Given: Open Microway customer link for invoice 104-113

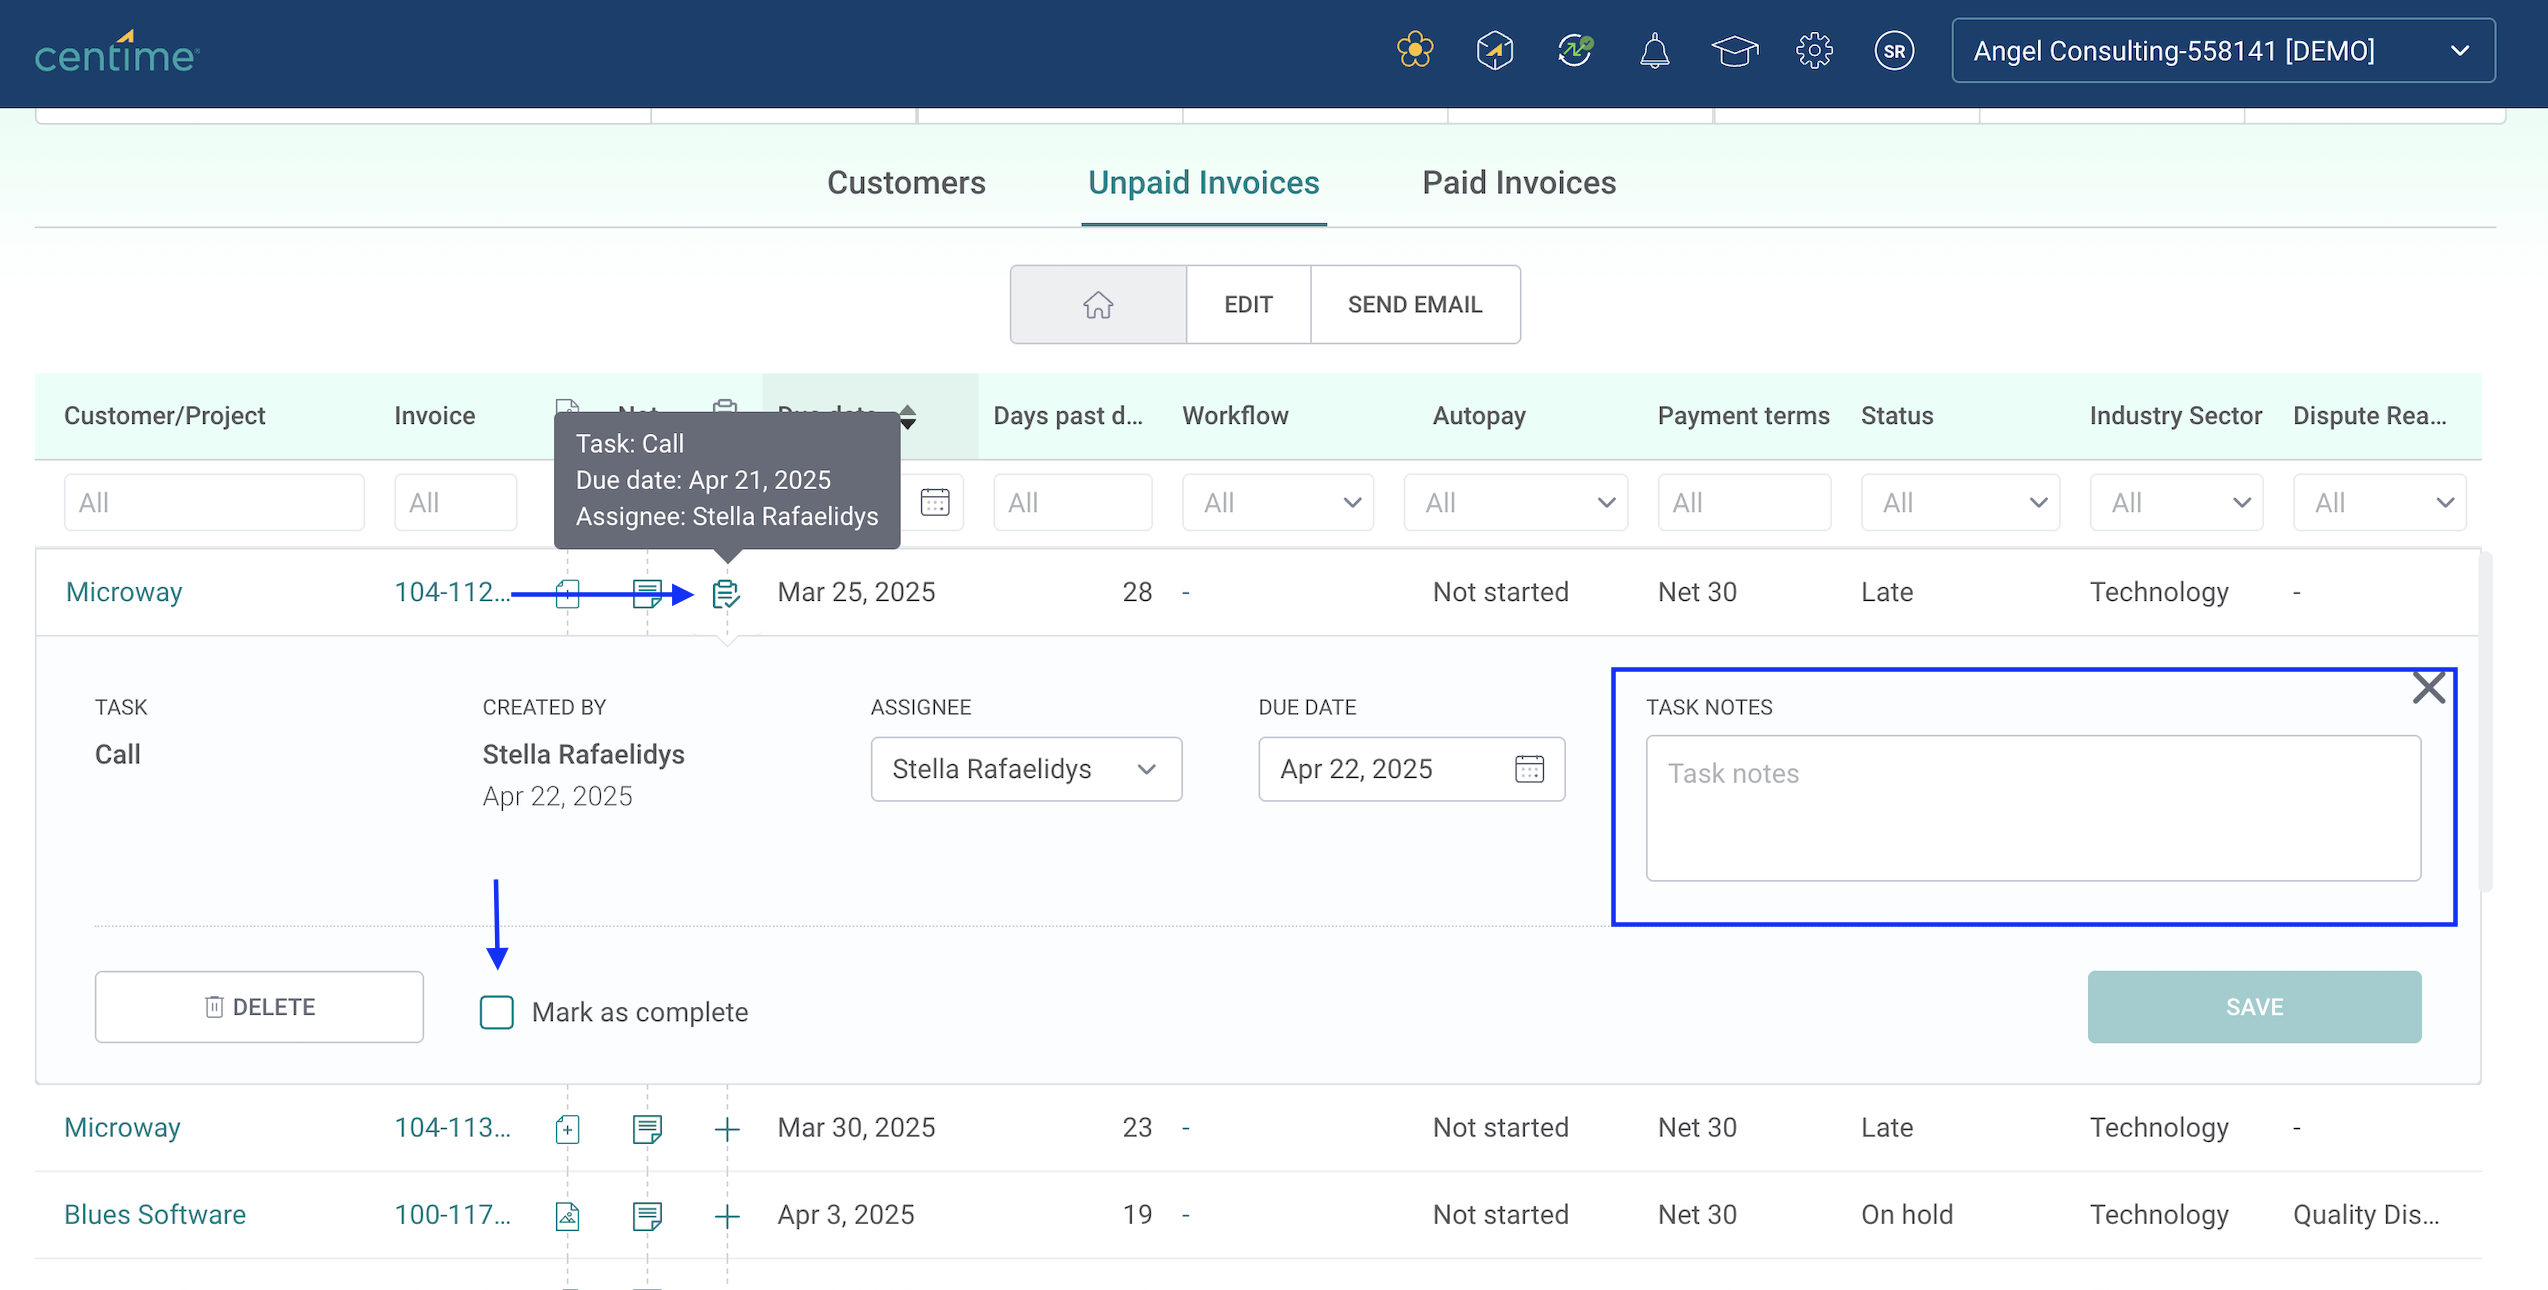Looking at the screenshot, I should tap(122, 1128).
